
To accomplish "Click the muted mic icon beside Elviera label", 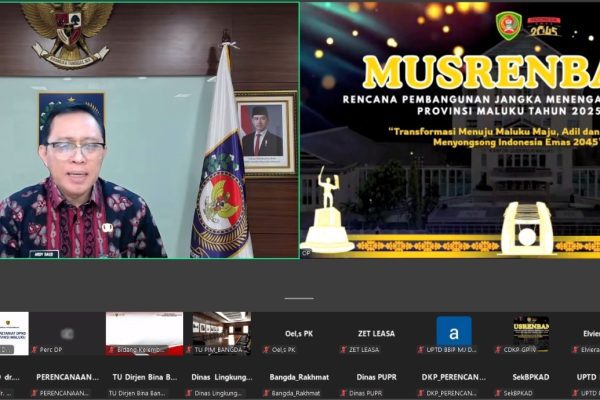I will 576,349.
